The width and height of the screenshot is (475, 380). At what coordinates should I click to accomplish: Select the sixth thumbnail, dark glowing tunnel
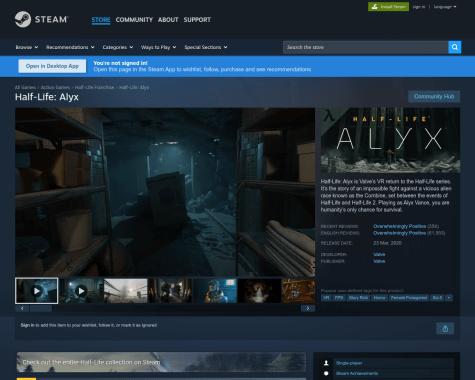click(x=260, y=291)
